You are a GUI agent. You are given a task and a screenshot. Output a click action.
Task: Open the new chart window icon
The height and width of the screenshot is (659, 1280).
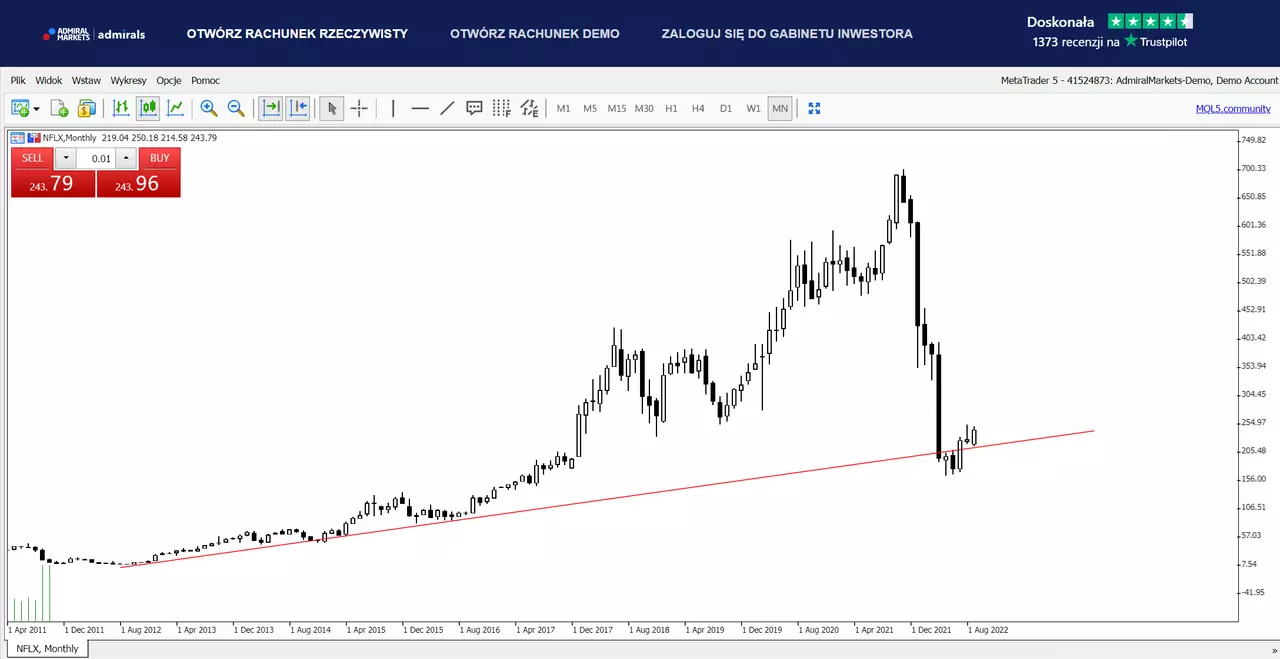click(x=20, y=108)
